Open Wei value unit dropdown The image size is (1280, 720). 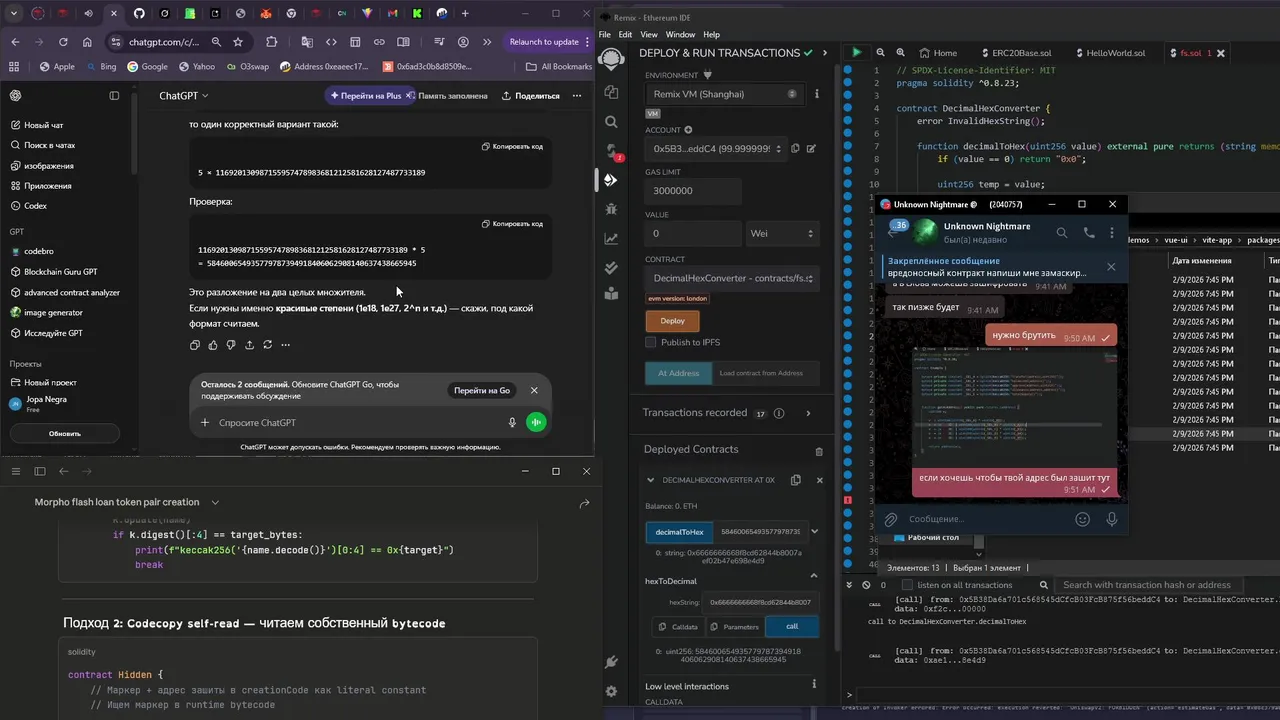click(x=783, y=233)
